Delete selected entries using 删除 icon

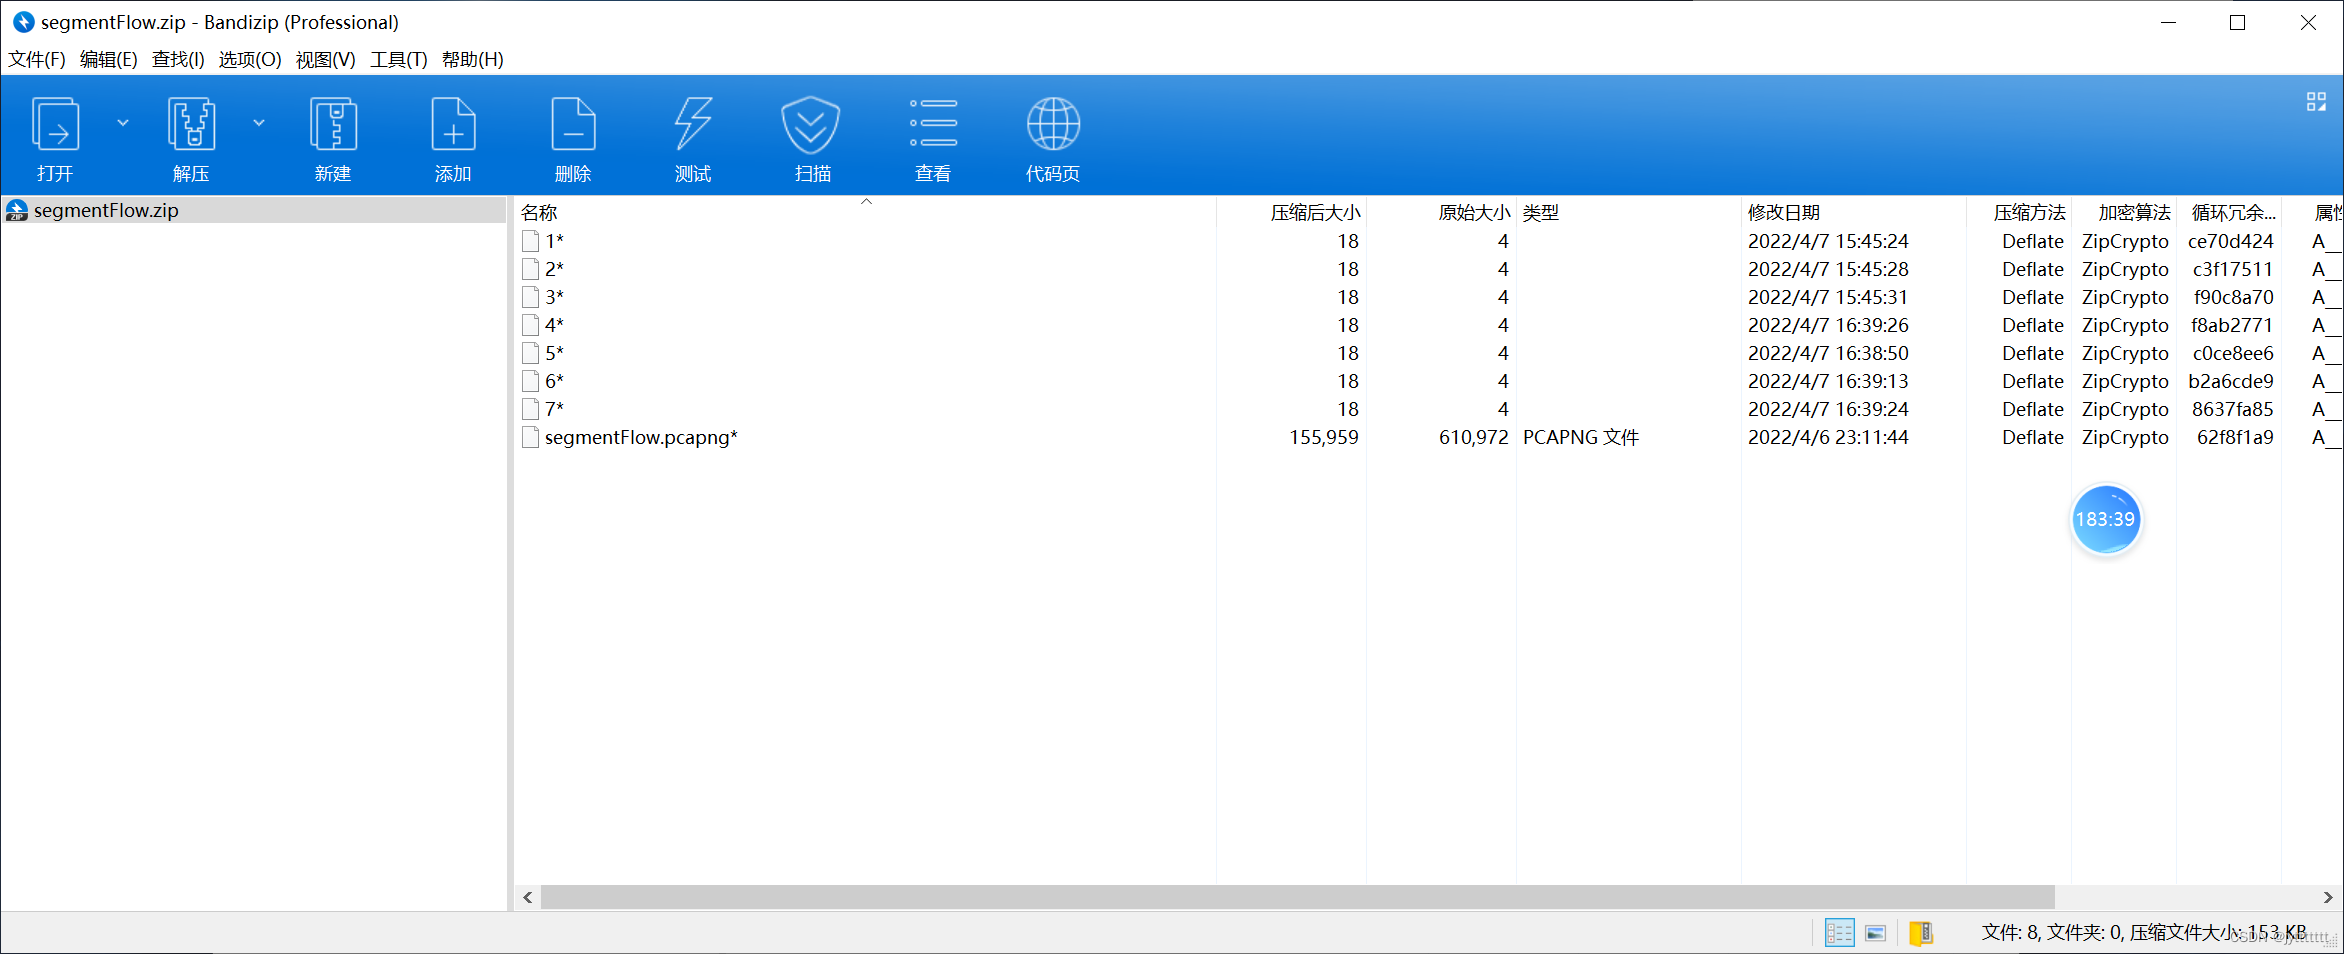pos(573,138)
